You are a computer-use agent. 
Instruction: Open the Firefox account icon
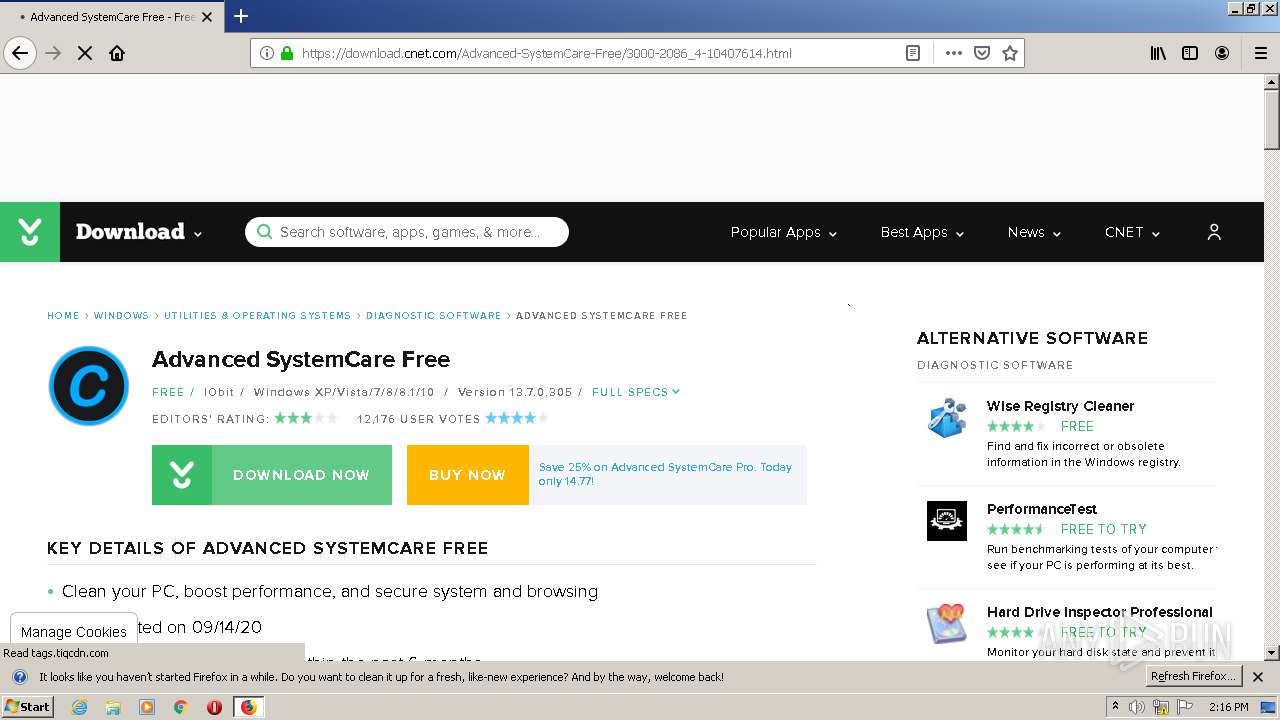pyautogui.click(x=1222, y=53)
